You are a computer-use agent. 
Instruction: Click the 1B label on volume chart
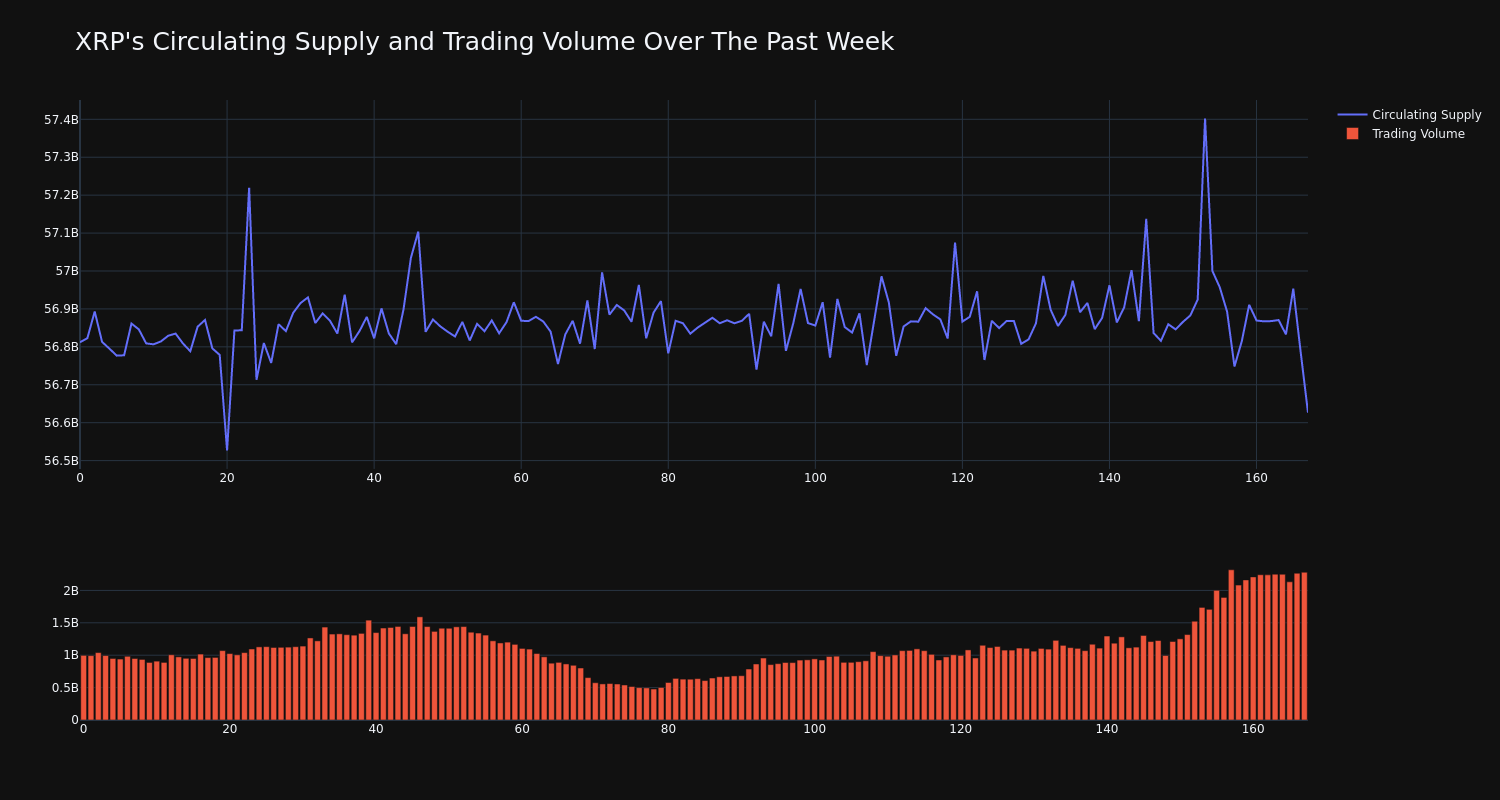(70, 655)
